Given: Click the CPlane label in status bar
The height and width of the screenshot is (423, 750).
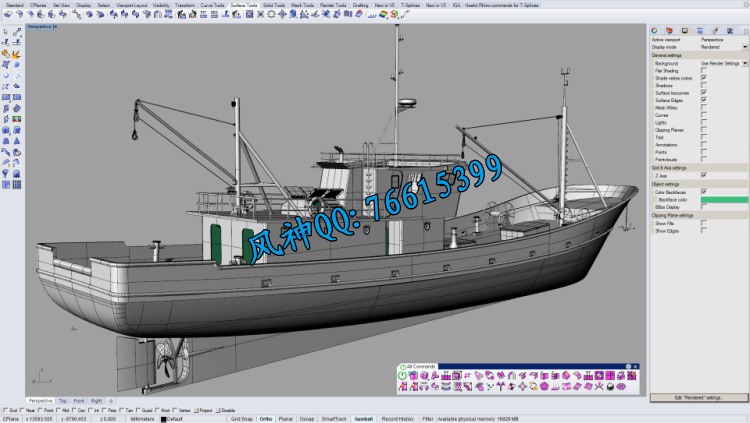Looking at the screenshot, I should (11, 419).
